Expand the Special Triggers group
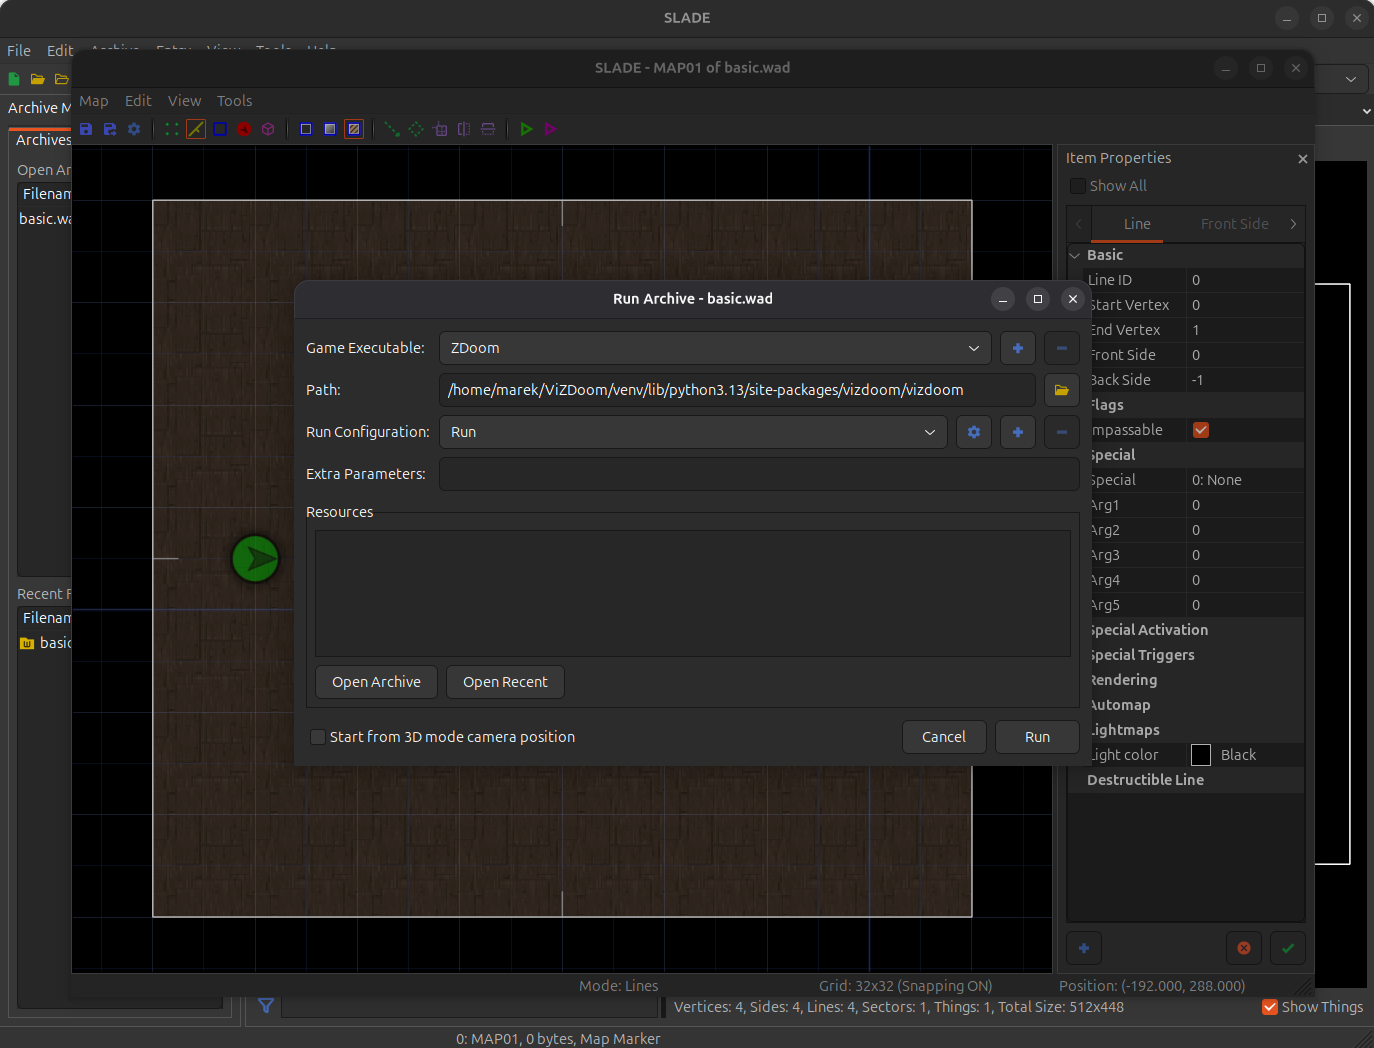This screenshot has height=1048, width=1374. pyautogui.click(x=1142, y=655)
